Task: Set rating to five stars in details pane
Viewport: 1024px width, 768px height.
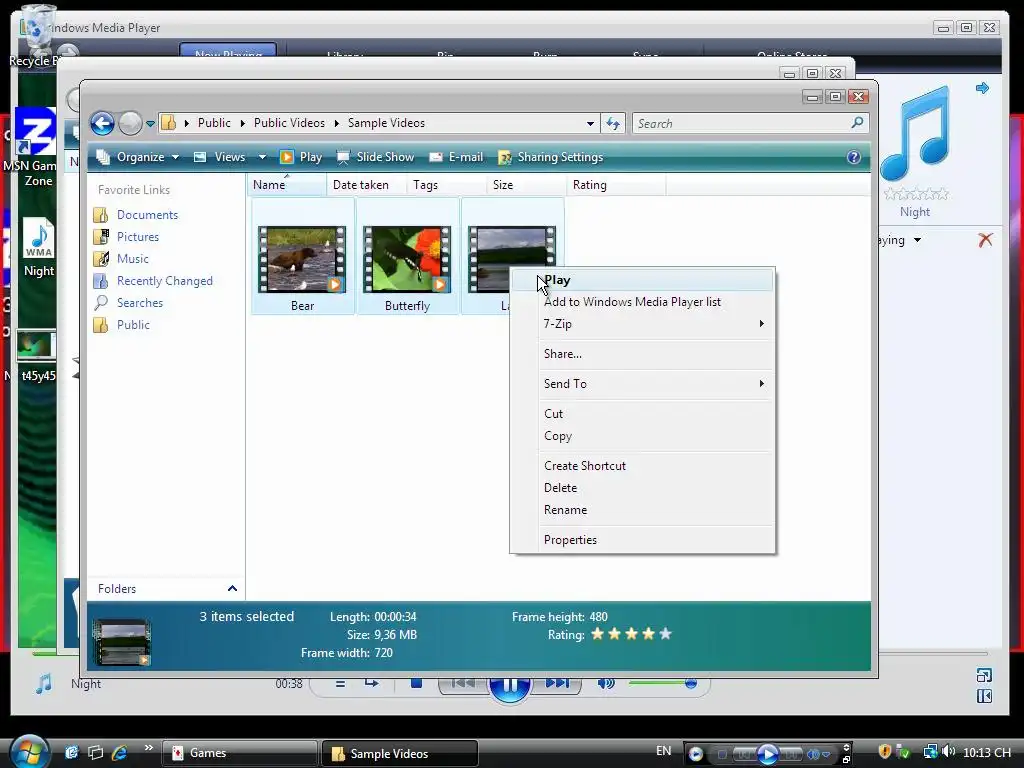Action: click(665, 634)
